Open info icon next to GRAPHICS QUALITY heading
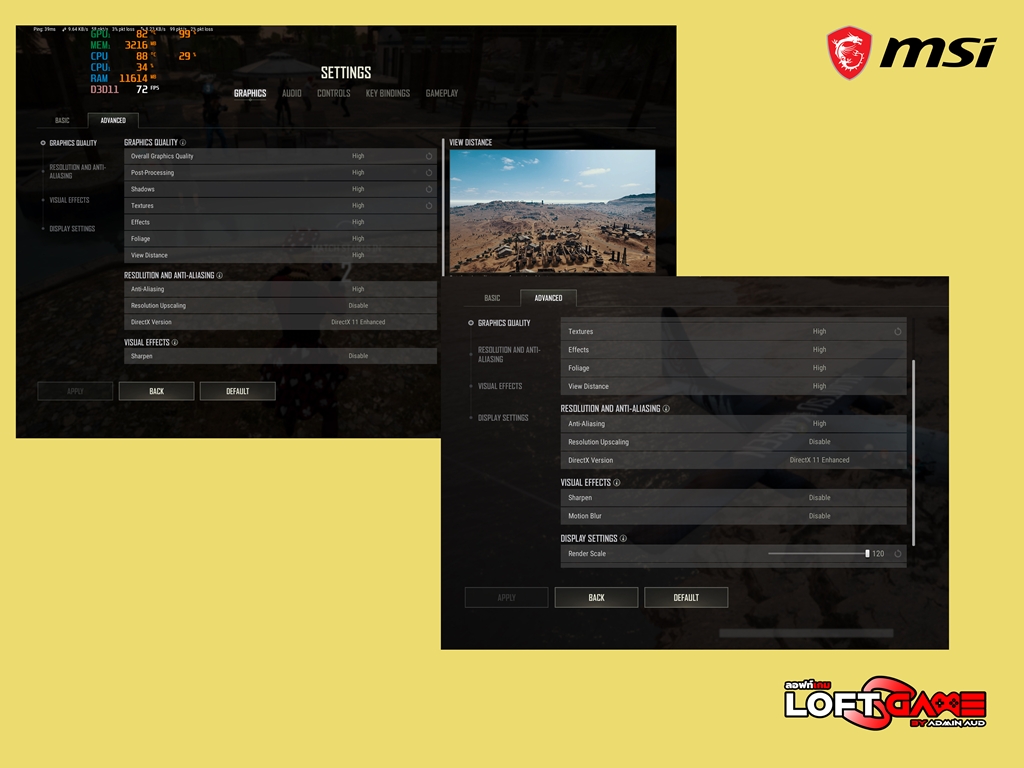 click(x=183, y=142)
